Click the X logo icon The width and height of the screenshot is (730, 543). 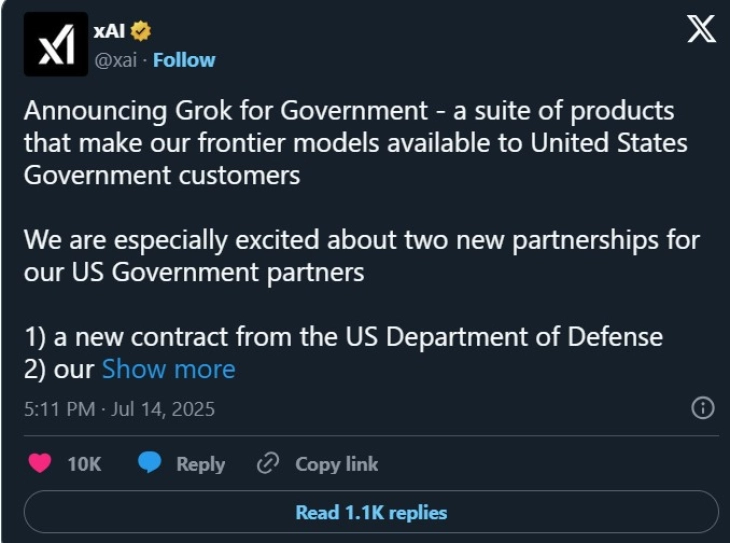pyautogui.click(x=702, y=31)
